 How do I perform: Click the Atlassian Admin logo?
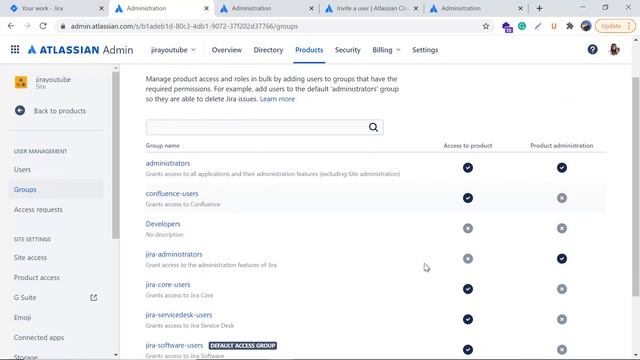[80, 50]
